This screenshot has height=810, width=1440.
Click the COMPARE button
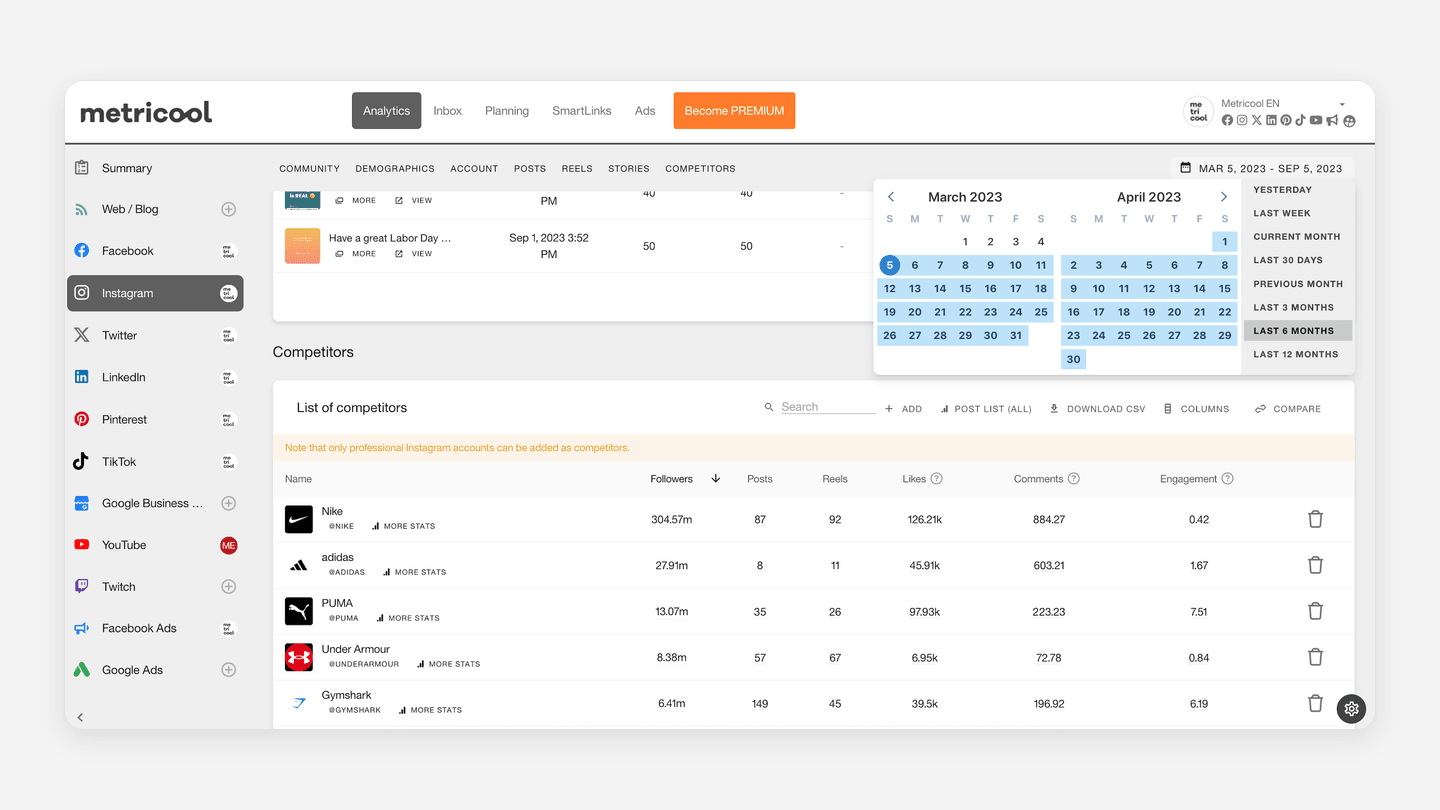click(x=1288, y=409)
